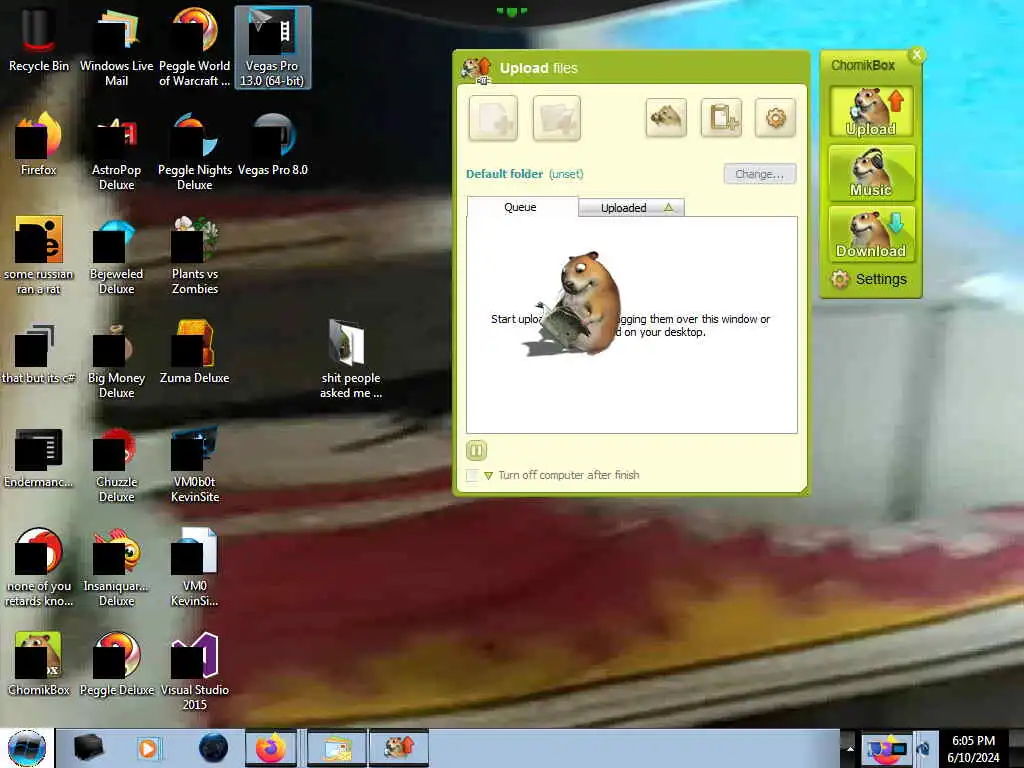Open the Windows Start menu
The image size is (1024, 768).
(26, 748)
